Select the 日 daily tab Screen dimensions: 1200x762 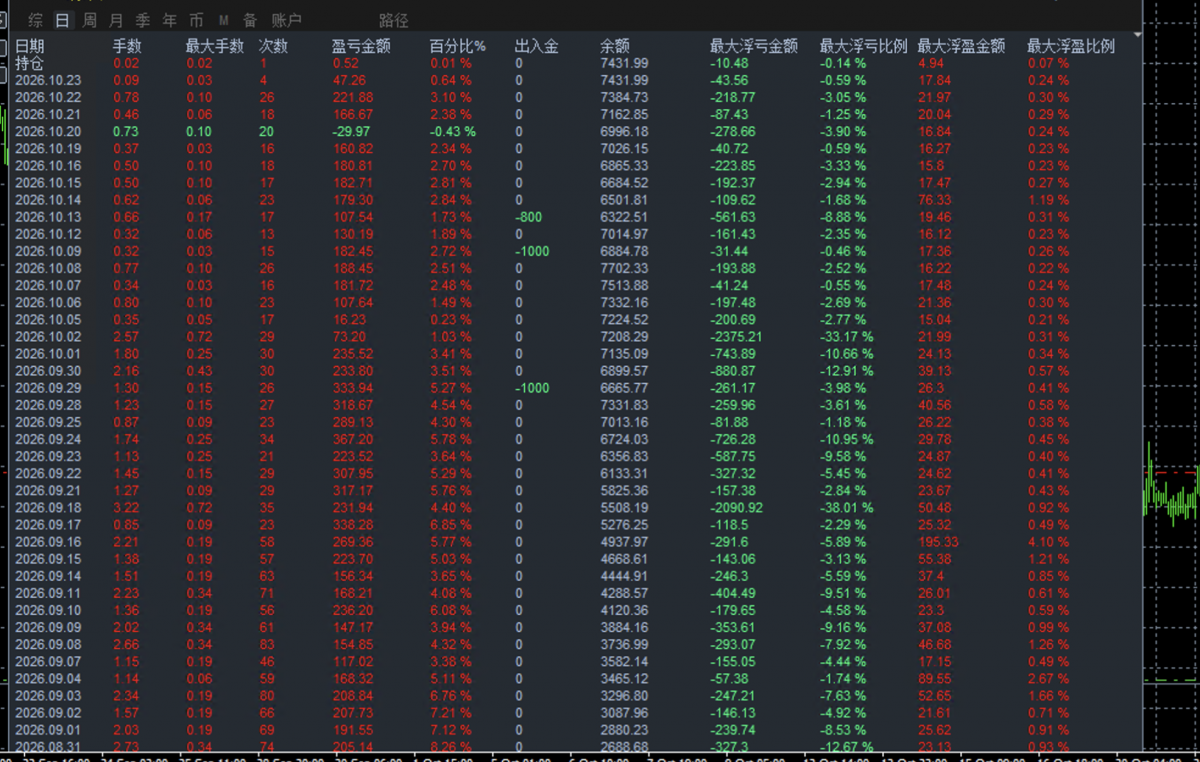pos(63,20)
